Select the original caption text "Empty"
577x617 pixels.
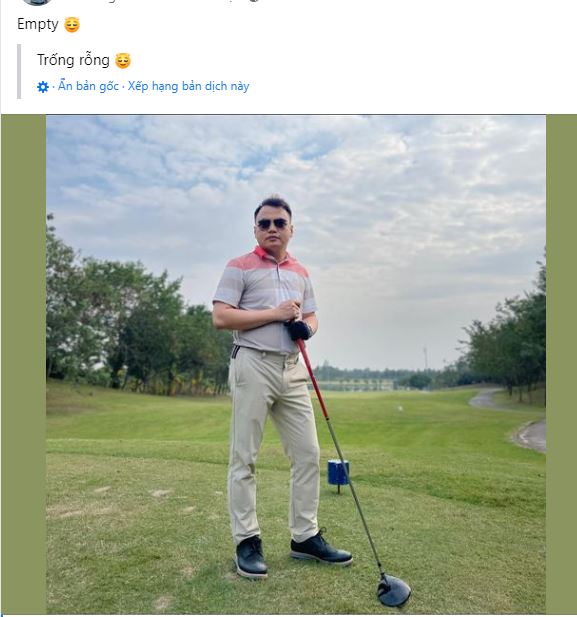(38, 25)
